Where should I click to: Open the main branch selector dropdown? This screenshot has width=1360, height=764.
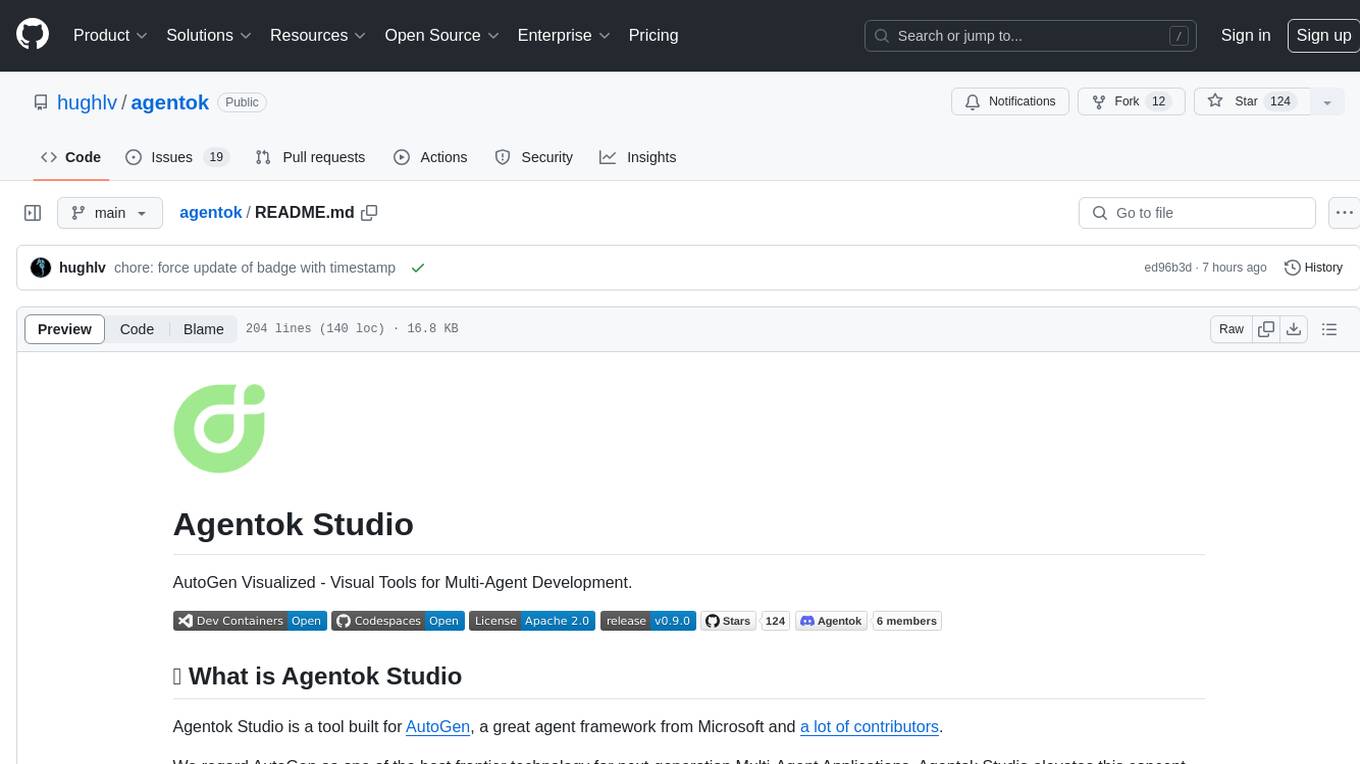(110, 213)
